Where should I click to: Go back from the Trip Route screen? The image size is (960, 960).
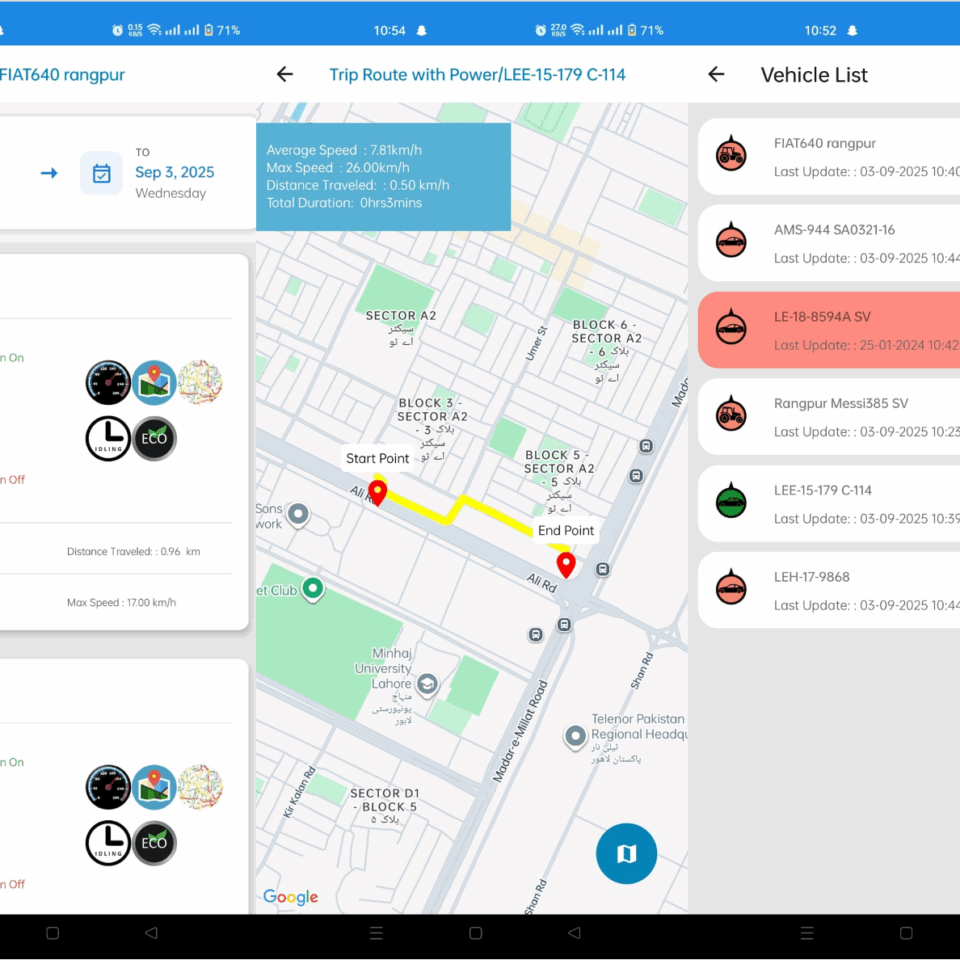point(285,74)
